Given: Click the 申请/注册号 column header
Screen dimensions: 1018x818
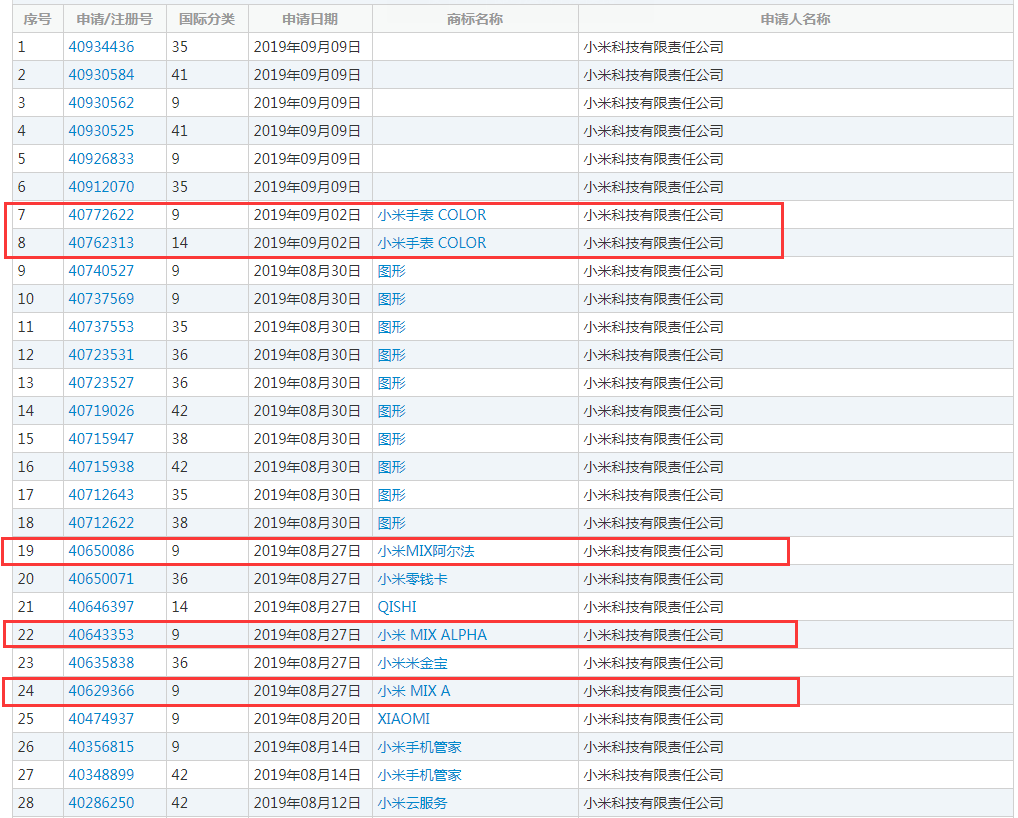Looking at the screenshot, I should 115,19.
